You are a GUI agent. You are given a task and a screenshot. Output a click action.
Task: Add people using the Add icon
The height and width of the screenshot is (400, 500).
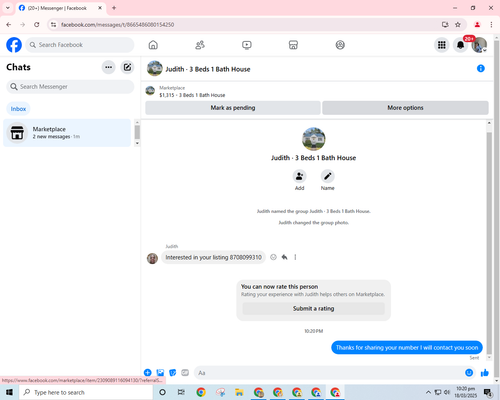click(x=299, y=176)
